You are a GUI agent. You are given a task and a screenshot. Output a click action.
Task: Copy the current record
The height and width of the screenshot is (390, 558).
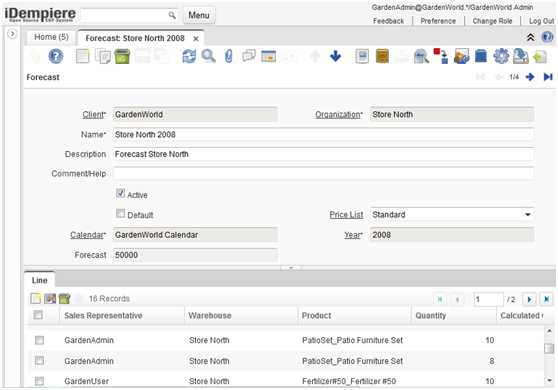point(102,57)
